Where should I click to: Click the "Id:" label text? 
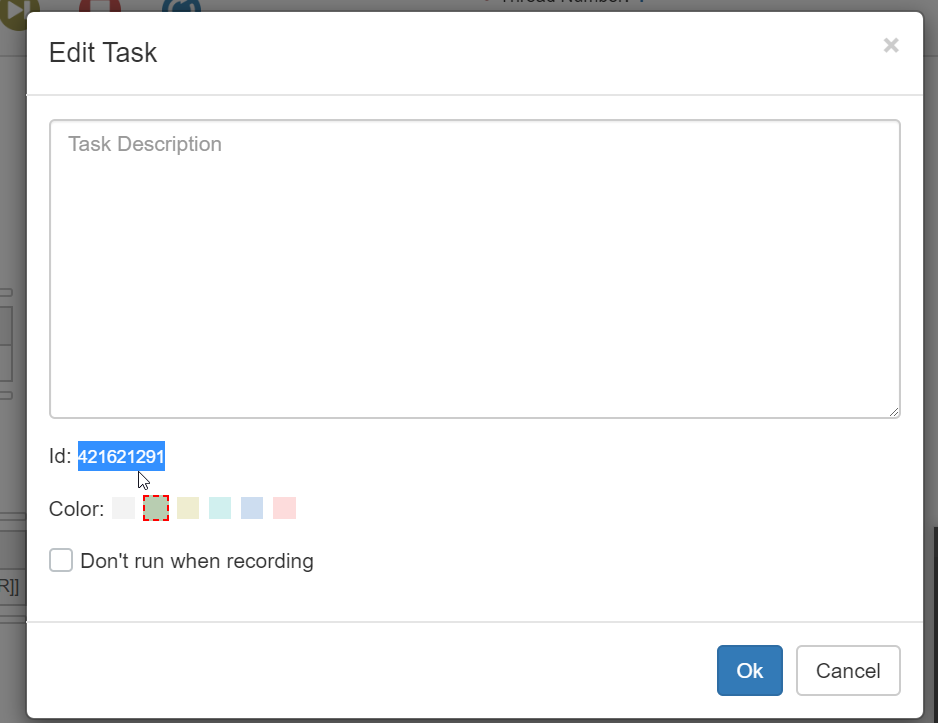(60, 457)
